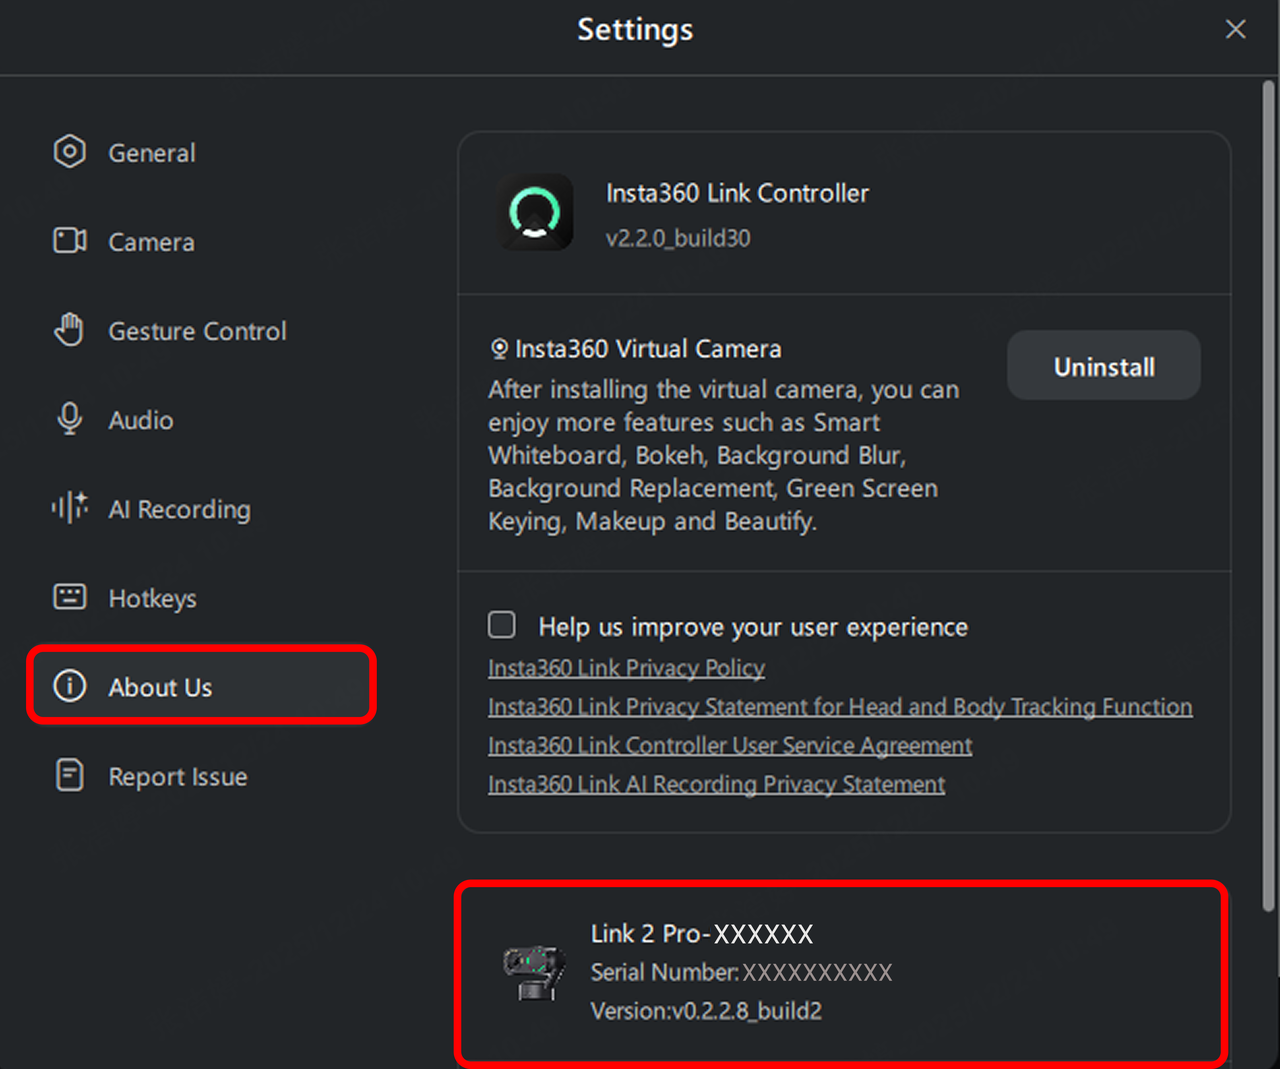Click the About Us info icon
This screenshot has height=1069, width=1280.
69,687
